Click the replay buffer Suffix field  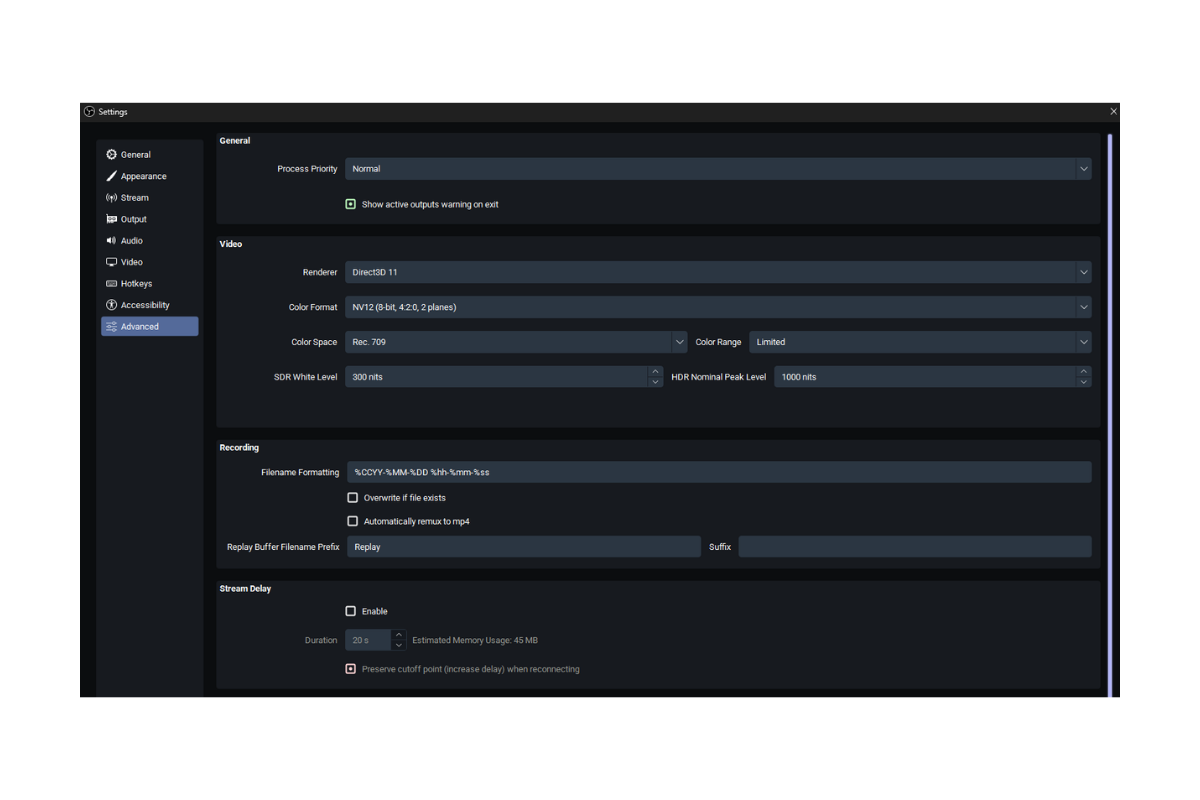pyautogui.click(x=915, y=547)
